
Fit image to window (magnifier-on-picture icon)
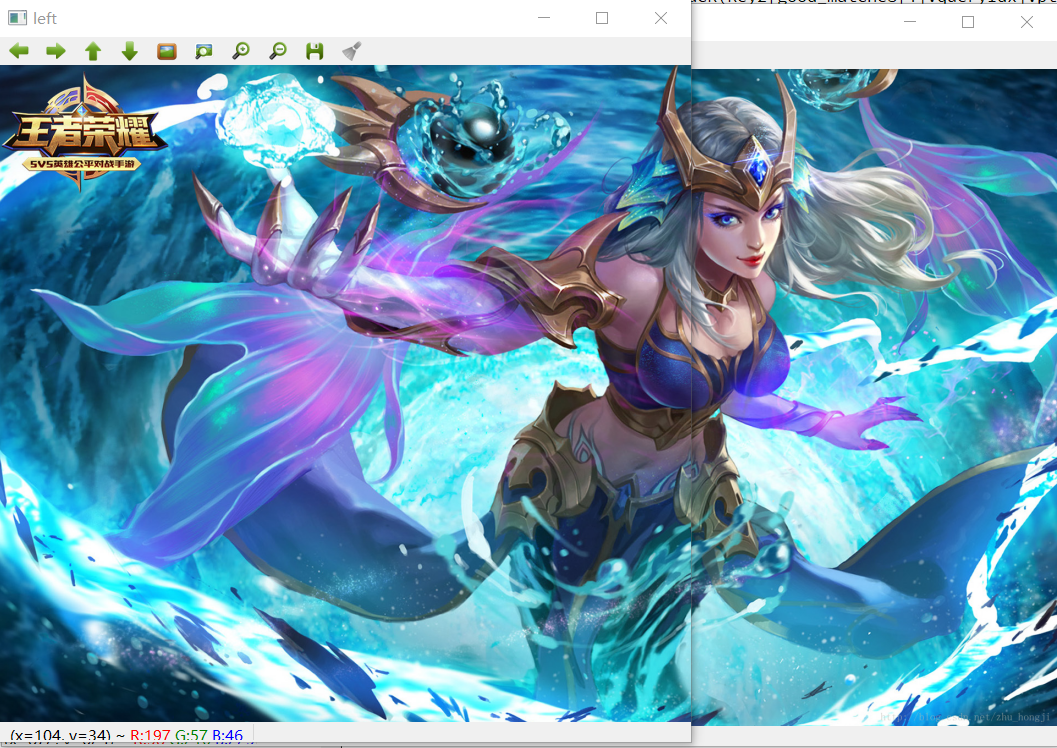(x=204, y=51)
